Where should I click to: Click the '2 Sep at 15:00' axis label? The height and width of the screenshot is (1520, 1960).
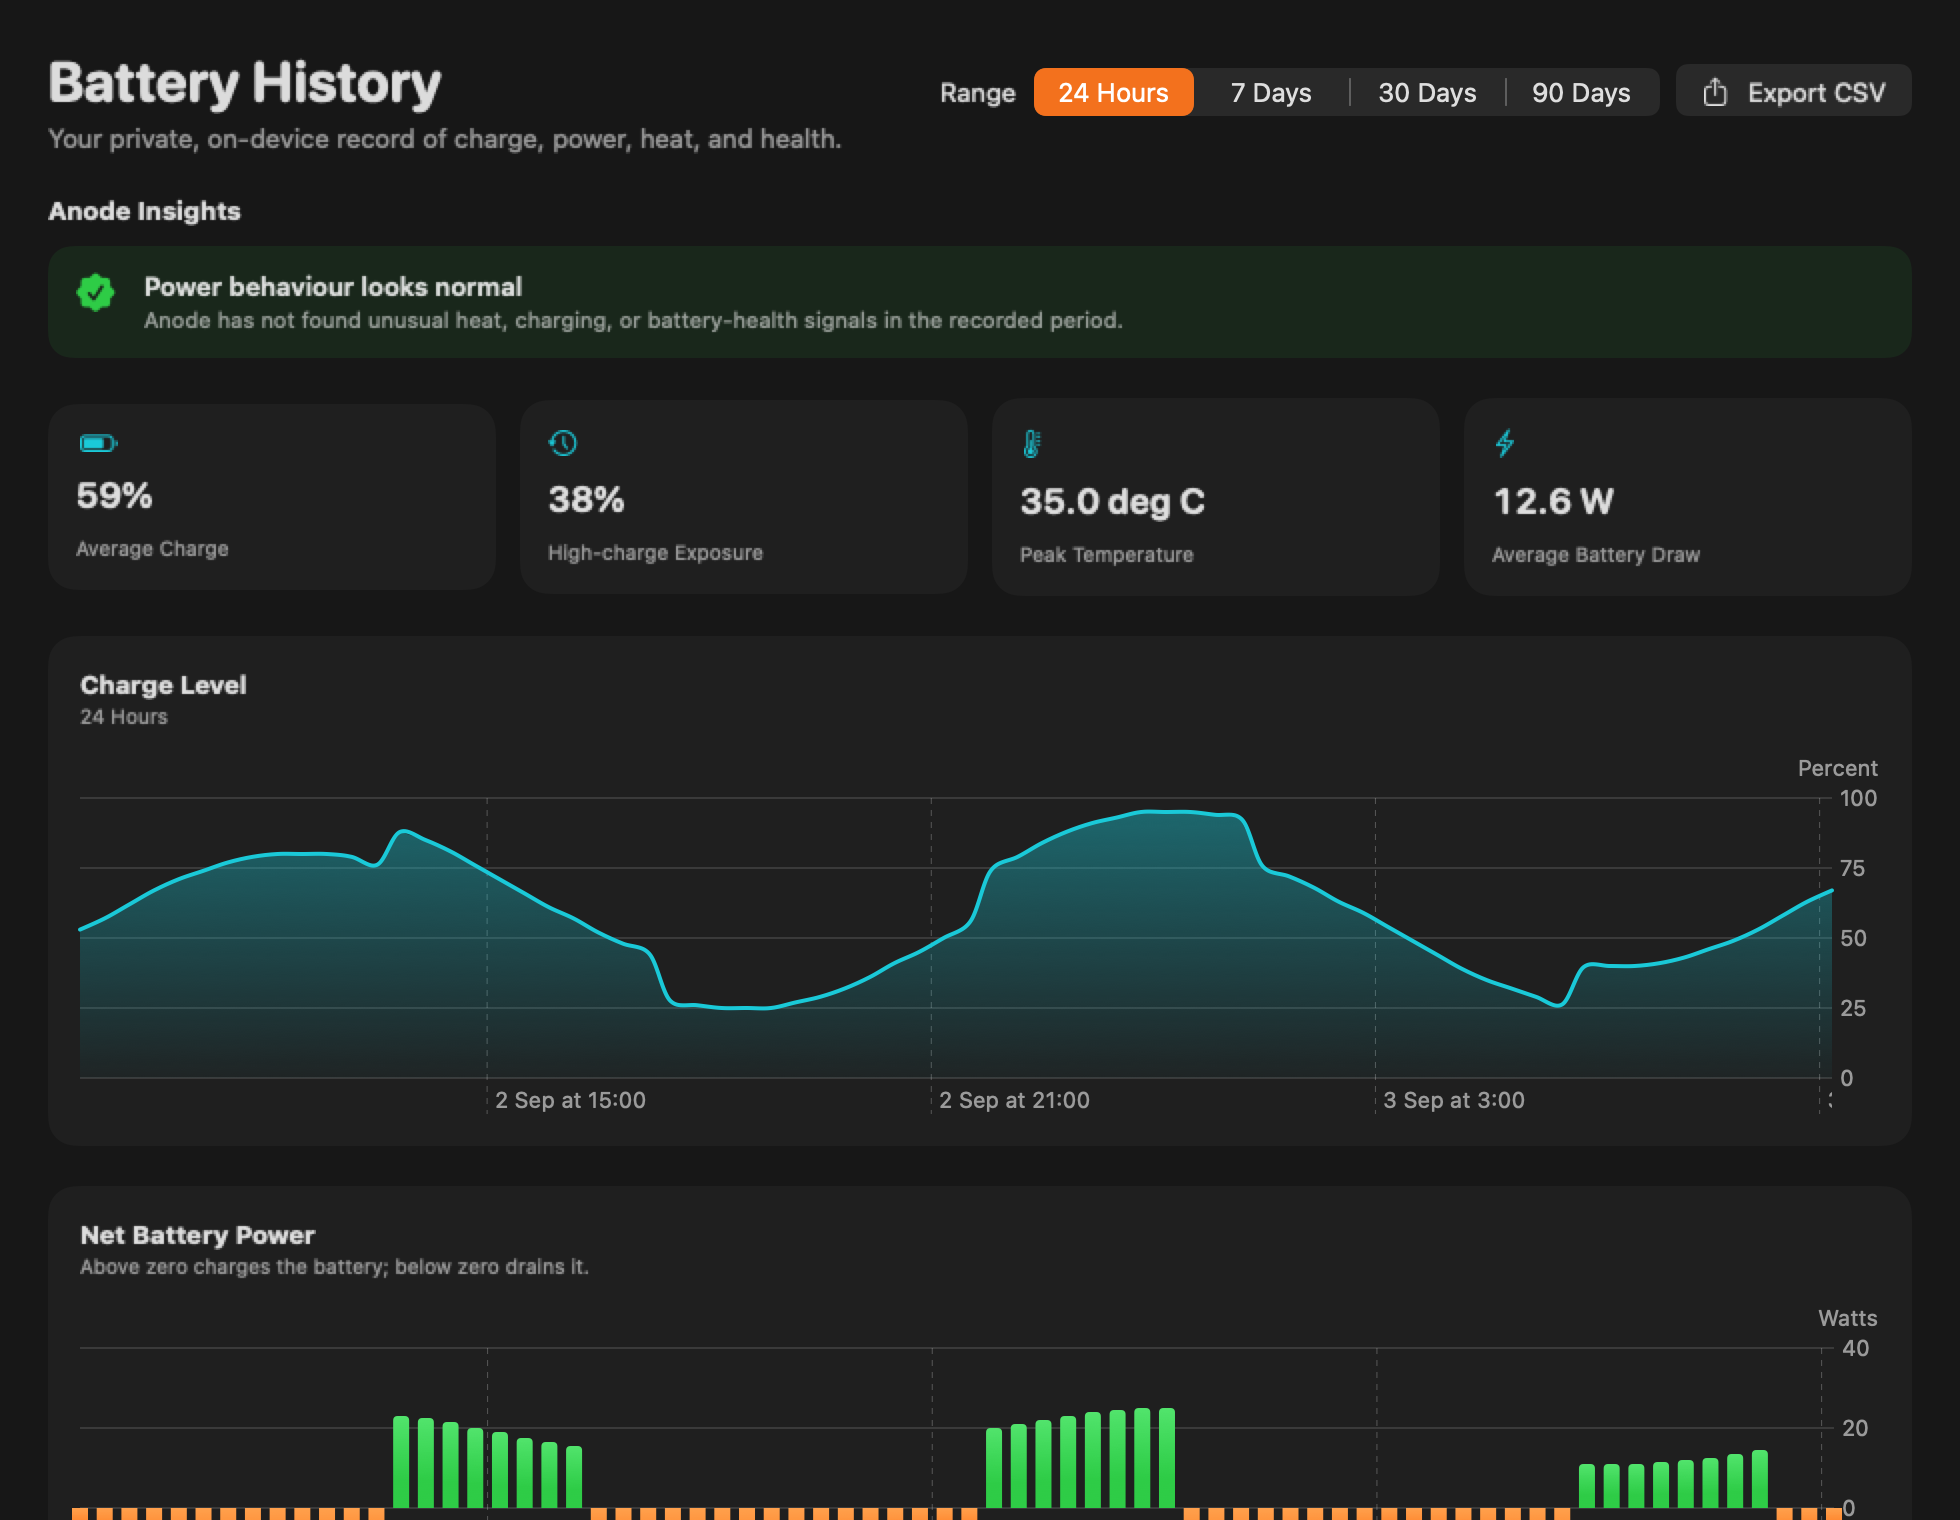pos(570,1100)
